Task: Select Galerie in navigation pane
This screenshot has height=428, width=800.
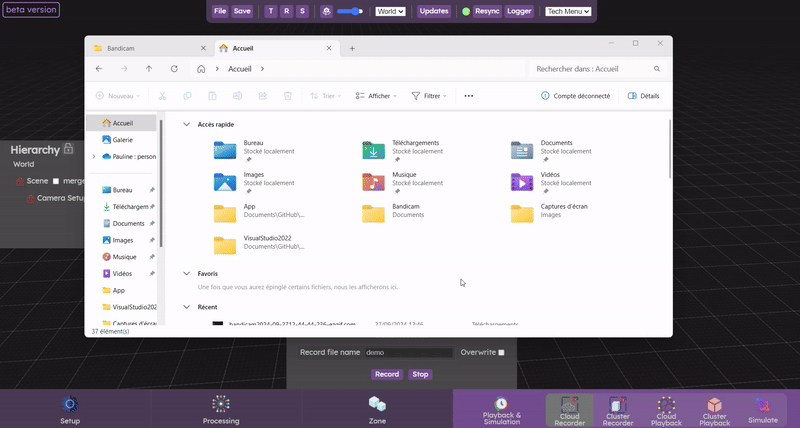Action: [121, 140]
